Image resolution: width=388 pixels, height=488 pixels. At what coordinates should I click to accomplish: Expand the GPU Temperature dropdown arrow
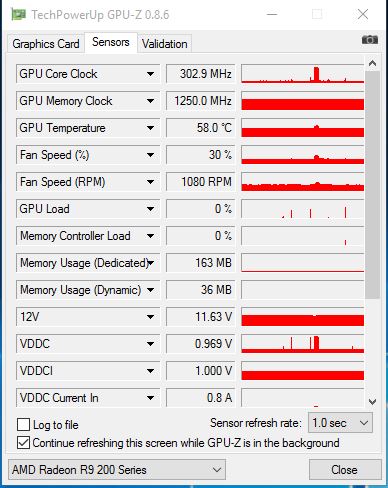point(150,128)
